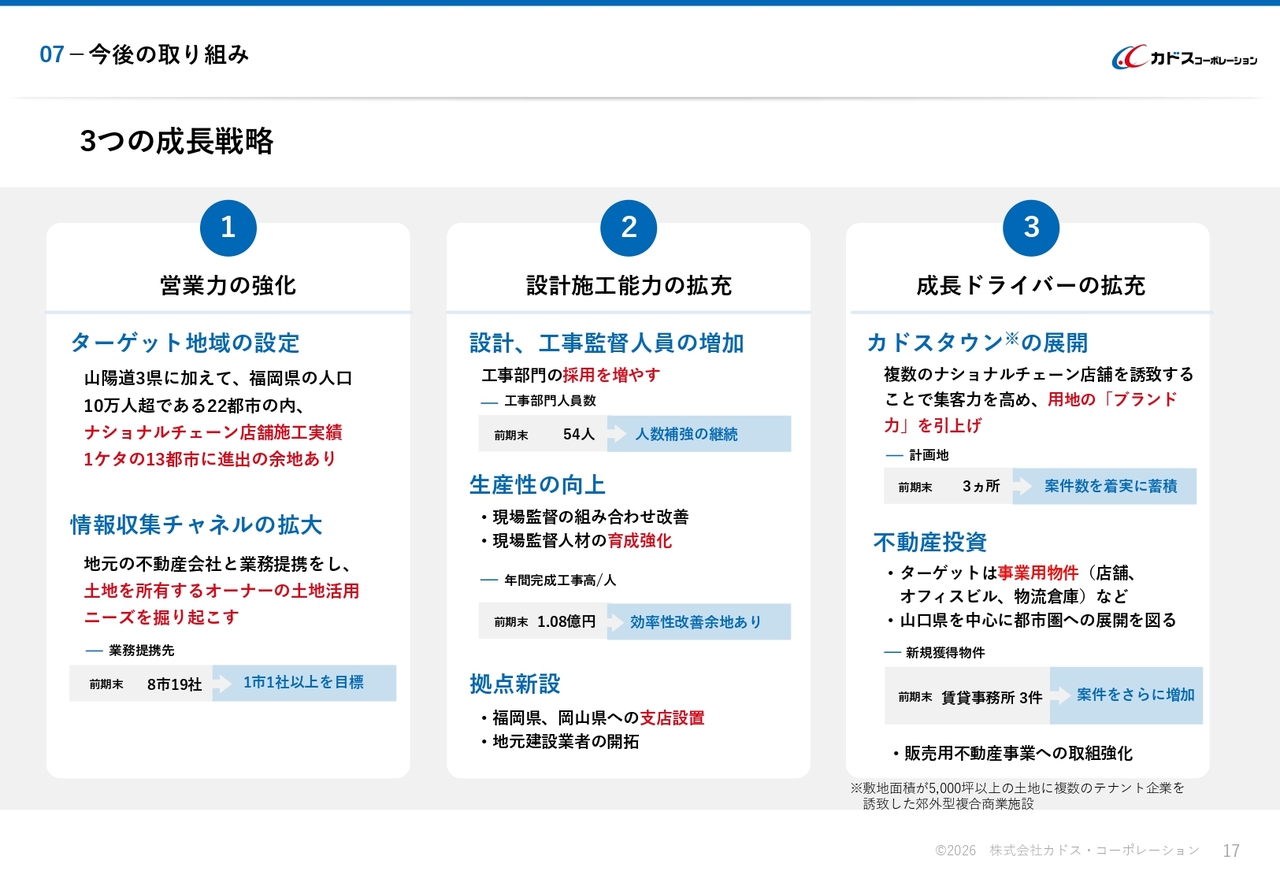The width and height of the screenshot is (1280, 886).
Task: Click the ターゲット地域の設定 heading
Action: point(185,344)
